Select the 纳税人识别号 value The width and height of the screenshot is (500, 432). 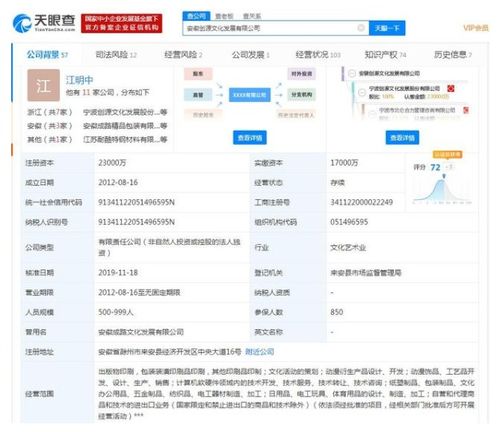(136, 222)
